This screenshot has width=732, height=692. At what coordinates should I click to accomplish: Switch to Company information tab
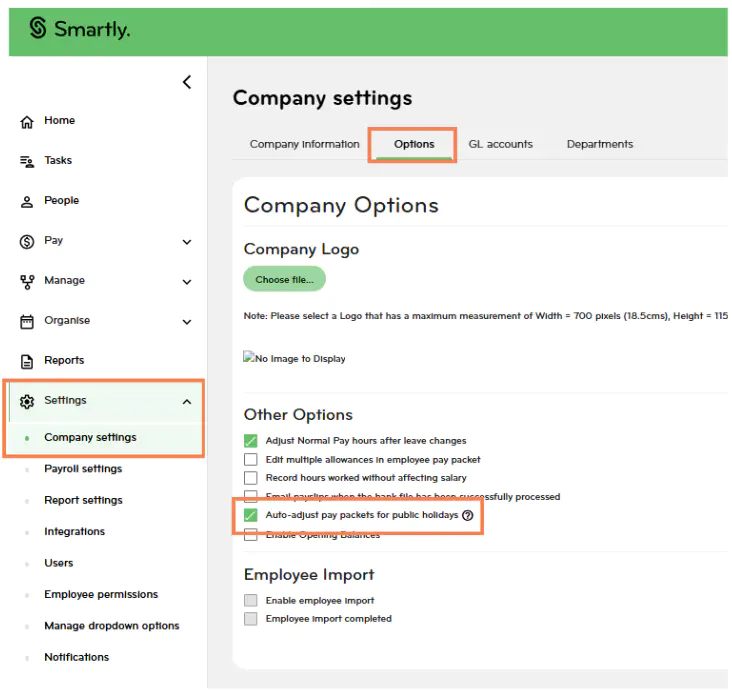click(x=304, y=144)
